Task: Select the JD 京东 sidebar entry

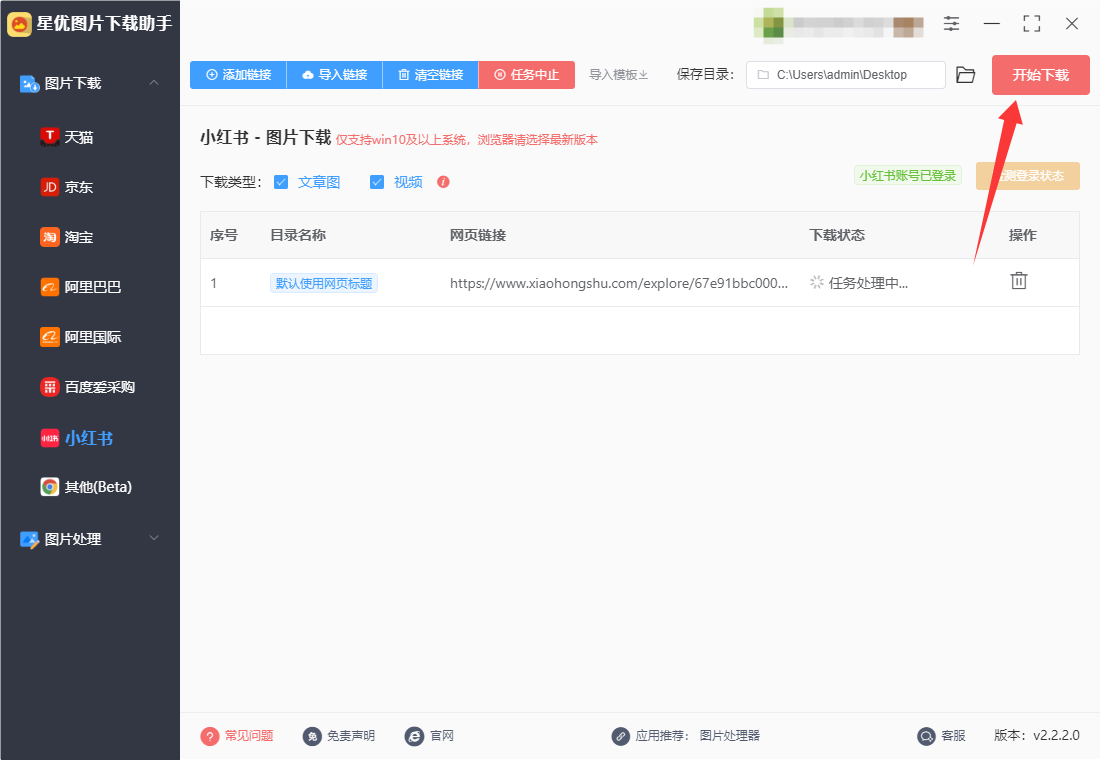Action: coord(67,187)
